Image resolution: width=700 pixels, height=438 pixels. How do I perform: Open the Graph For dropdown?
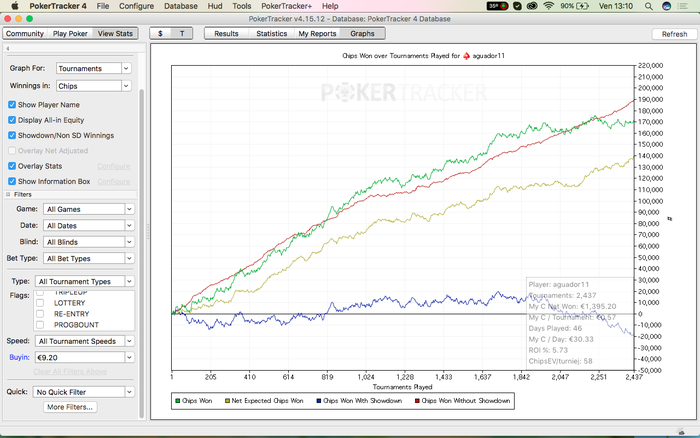coord(94,68)
